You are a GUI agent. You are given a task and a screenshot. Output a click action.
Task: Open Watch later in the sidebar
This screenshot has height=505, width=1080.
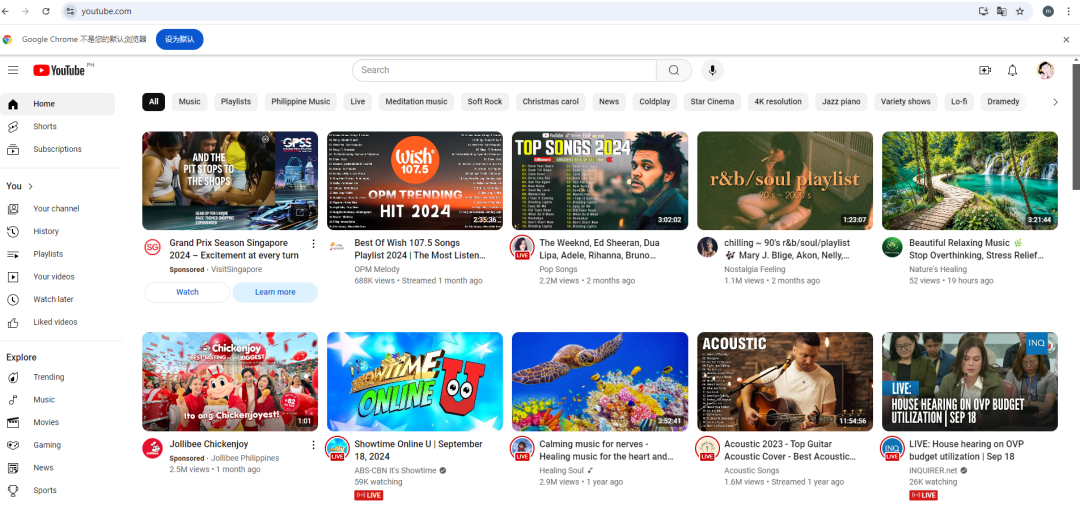point(58,300)
